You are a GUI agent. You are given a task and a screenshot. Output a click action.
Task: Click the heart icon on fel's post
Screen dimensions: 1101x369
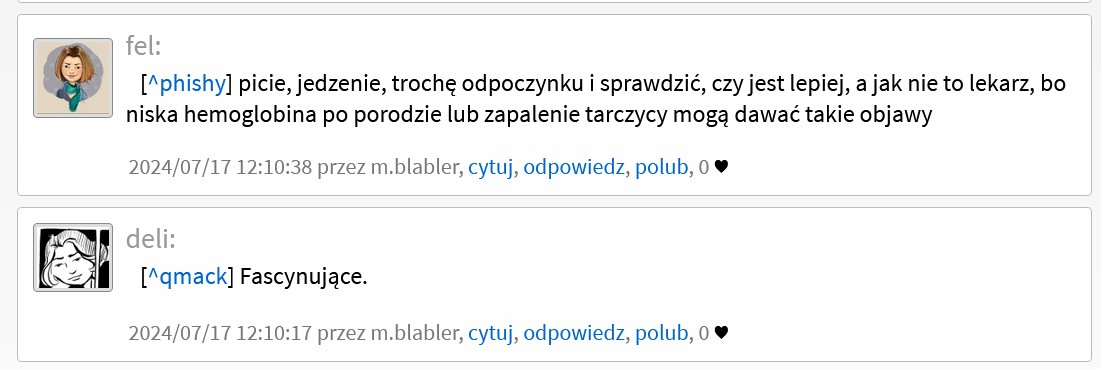[721, 167]
